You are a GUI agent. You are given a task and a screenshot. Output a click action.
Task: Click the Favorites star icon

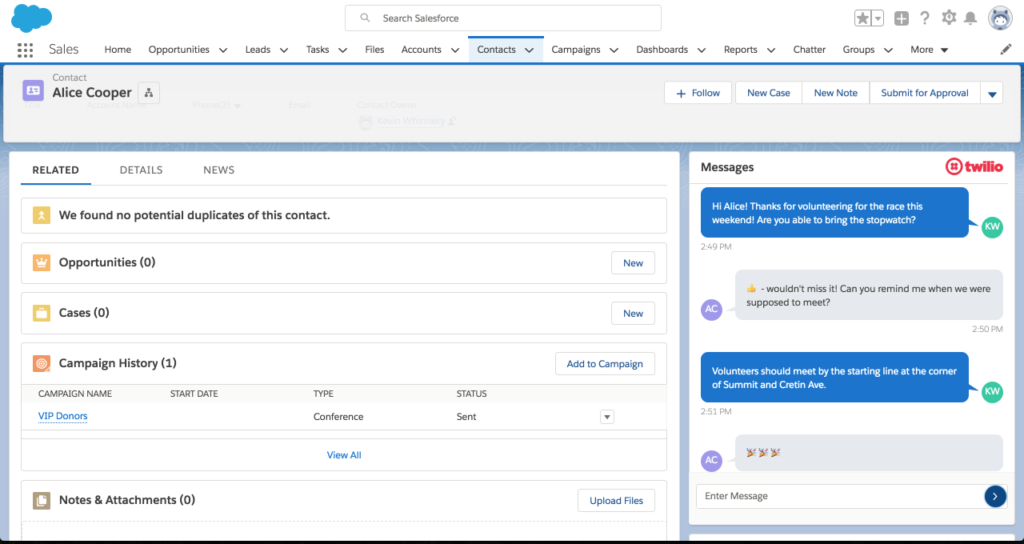click(863, 18)
